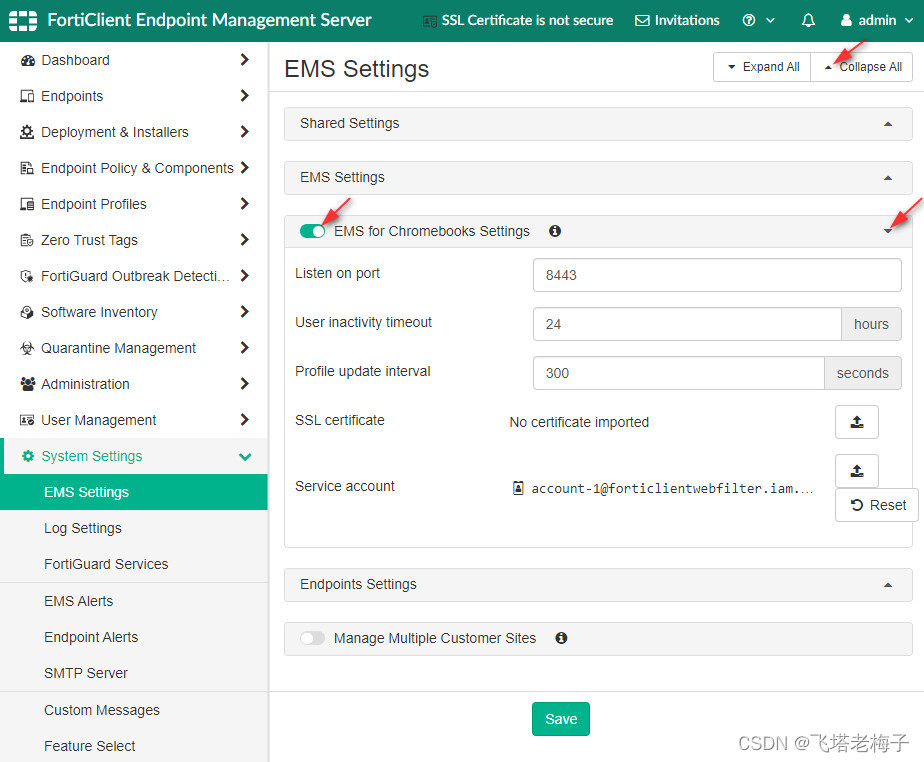Click the service account file icon
The image size is (924, 762).
pyautogui.click(x=518, y=488)
